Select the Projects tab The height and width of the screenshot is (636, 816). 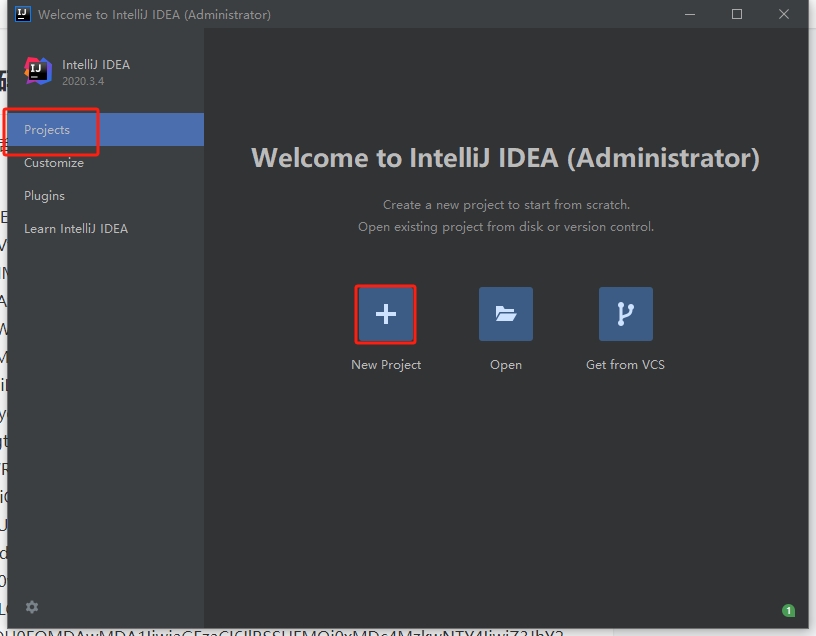tap(106, 130)
